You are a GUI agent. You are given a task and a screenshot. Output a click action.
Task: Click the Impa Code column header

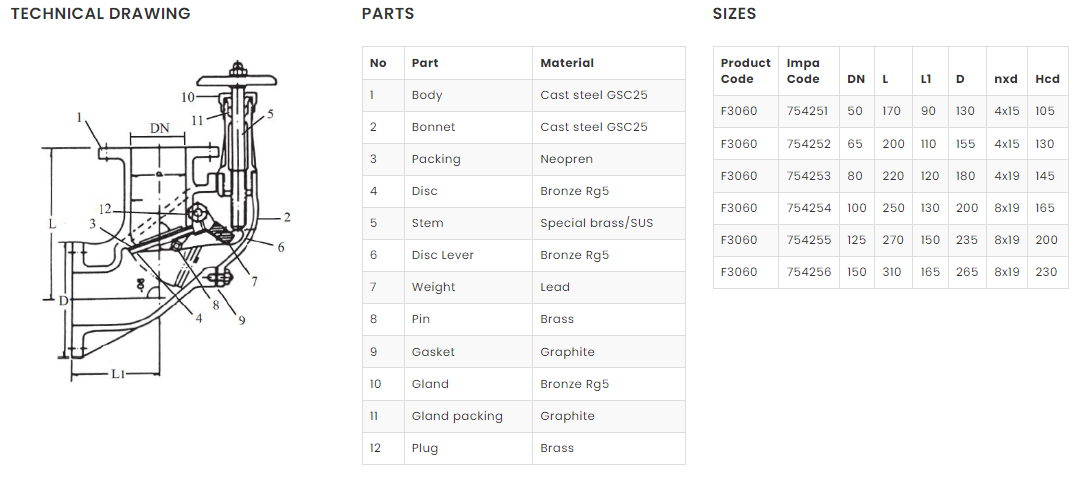click(803, 71)
